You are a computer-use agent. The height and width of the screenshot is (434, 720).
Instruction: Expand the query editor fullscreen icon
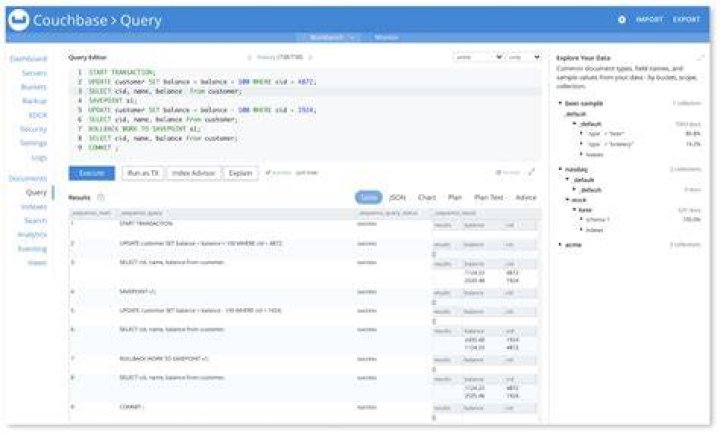tap(531, 172)
